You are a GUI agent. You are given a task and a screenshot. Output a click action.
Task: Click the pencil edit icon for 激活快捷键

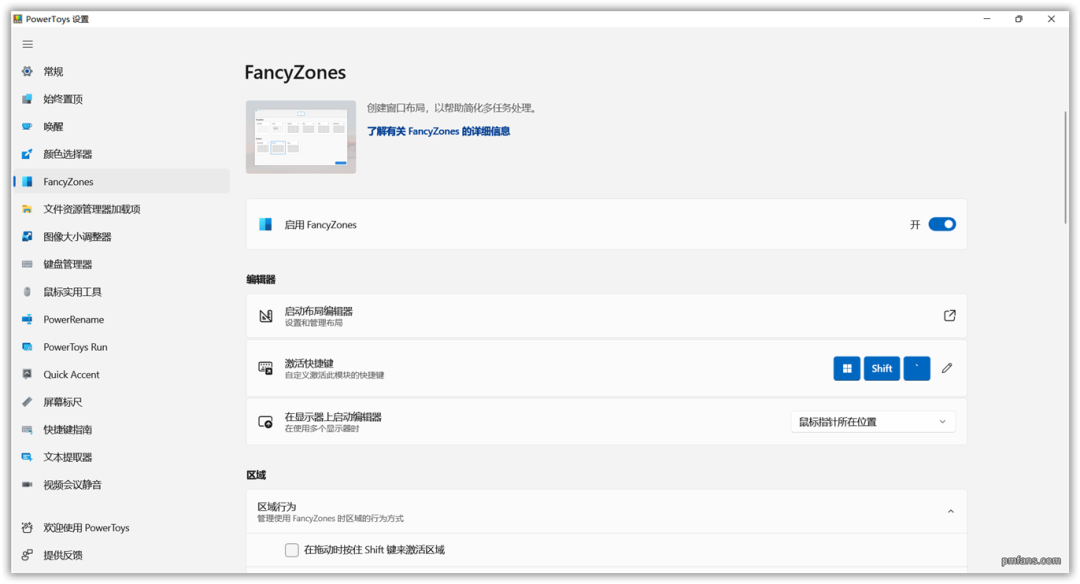[x=947, y=368]
